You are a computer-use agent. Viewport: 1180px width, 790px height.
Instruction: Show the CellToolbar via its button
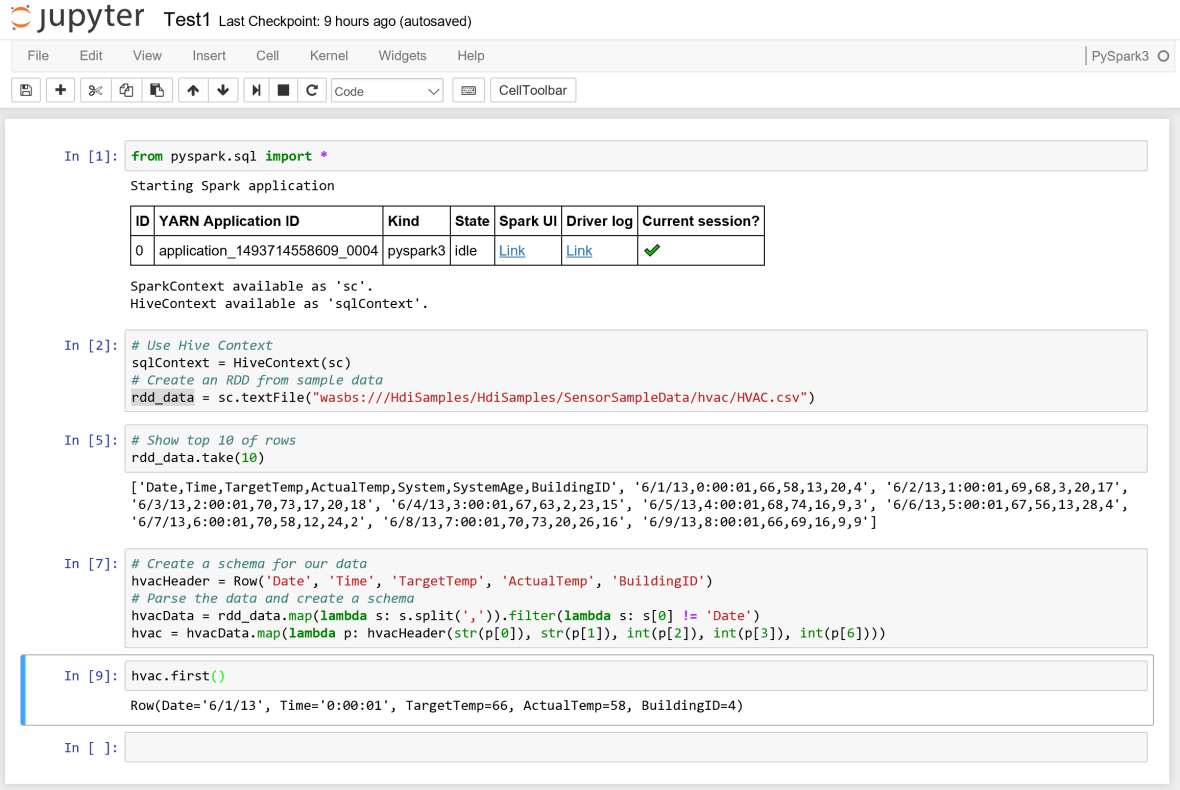[x=533, y=90]
